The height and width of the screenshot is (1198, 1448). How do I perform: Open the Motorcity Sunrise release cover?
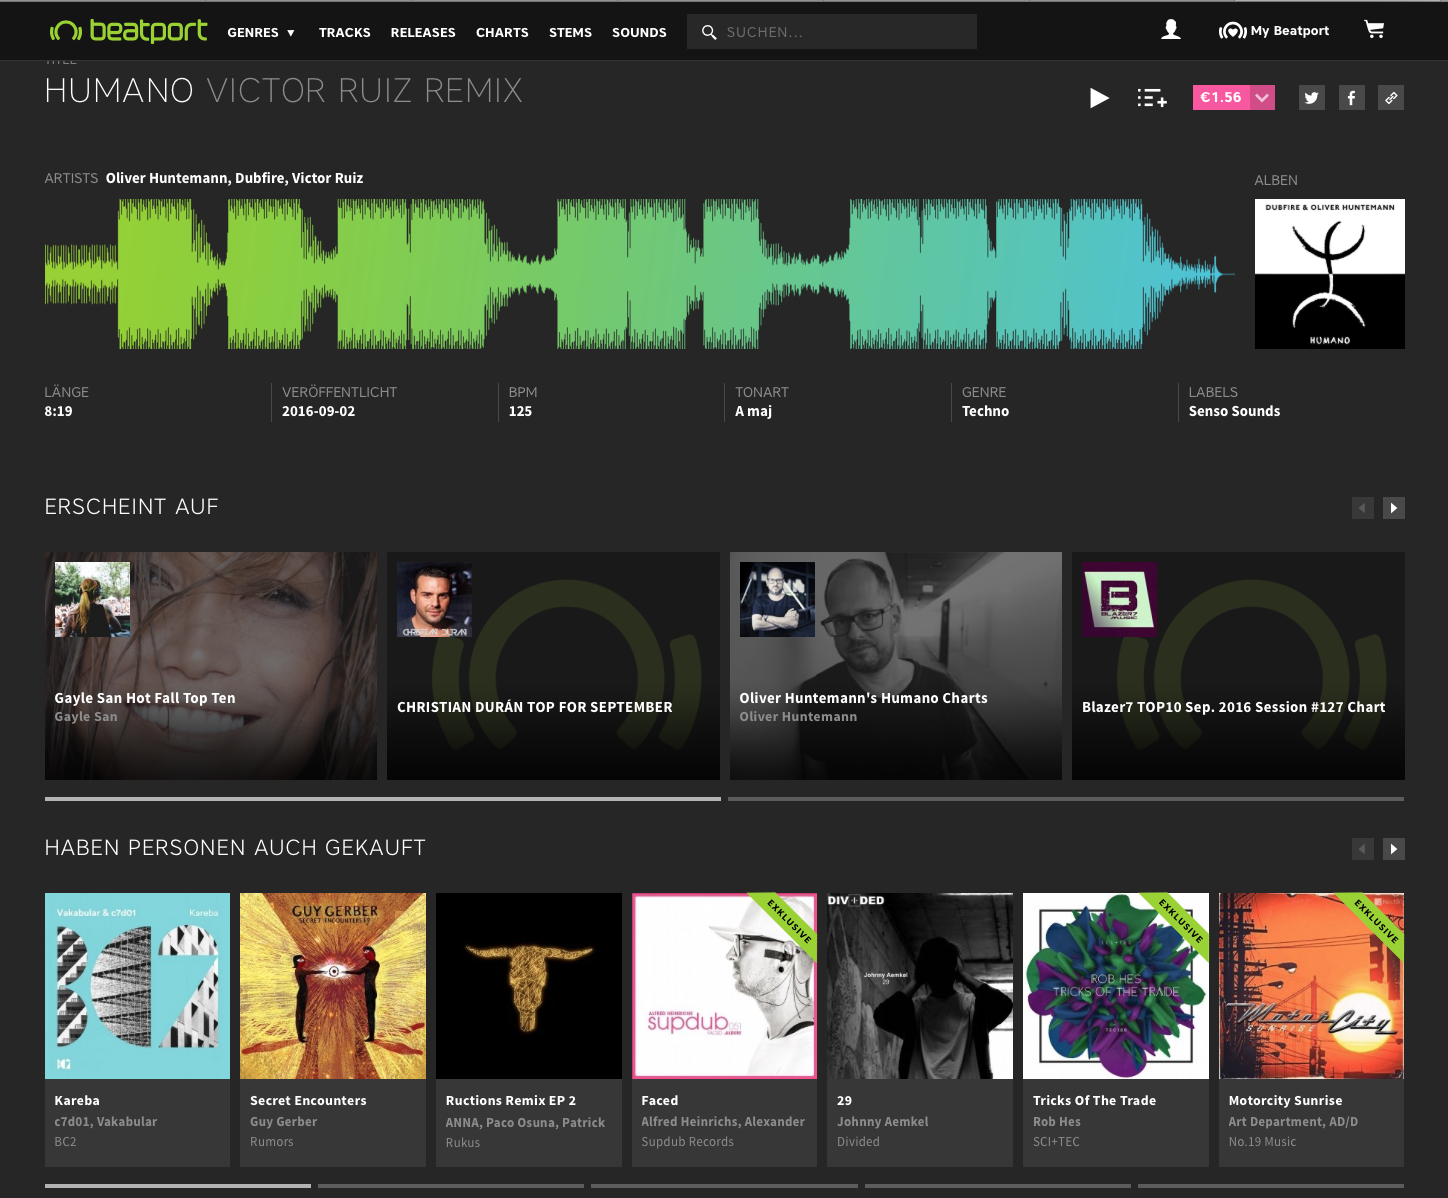pyautogui.click(x=1312, y=986)
